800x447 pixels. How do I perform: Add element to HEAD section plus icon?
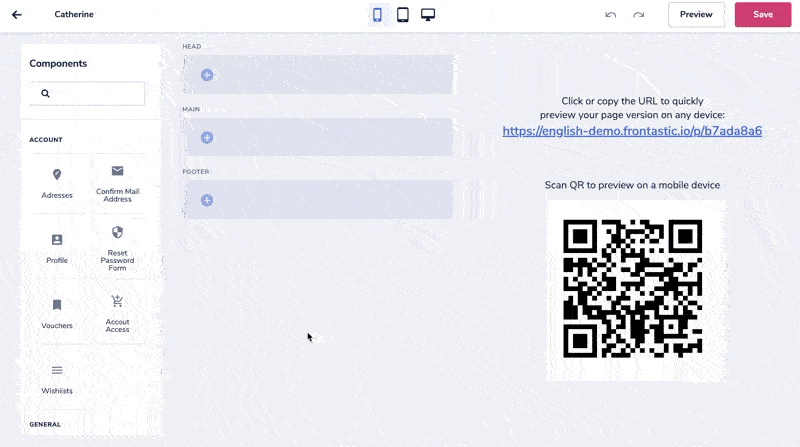[x=207, y=75]
